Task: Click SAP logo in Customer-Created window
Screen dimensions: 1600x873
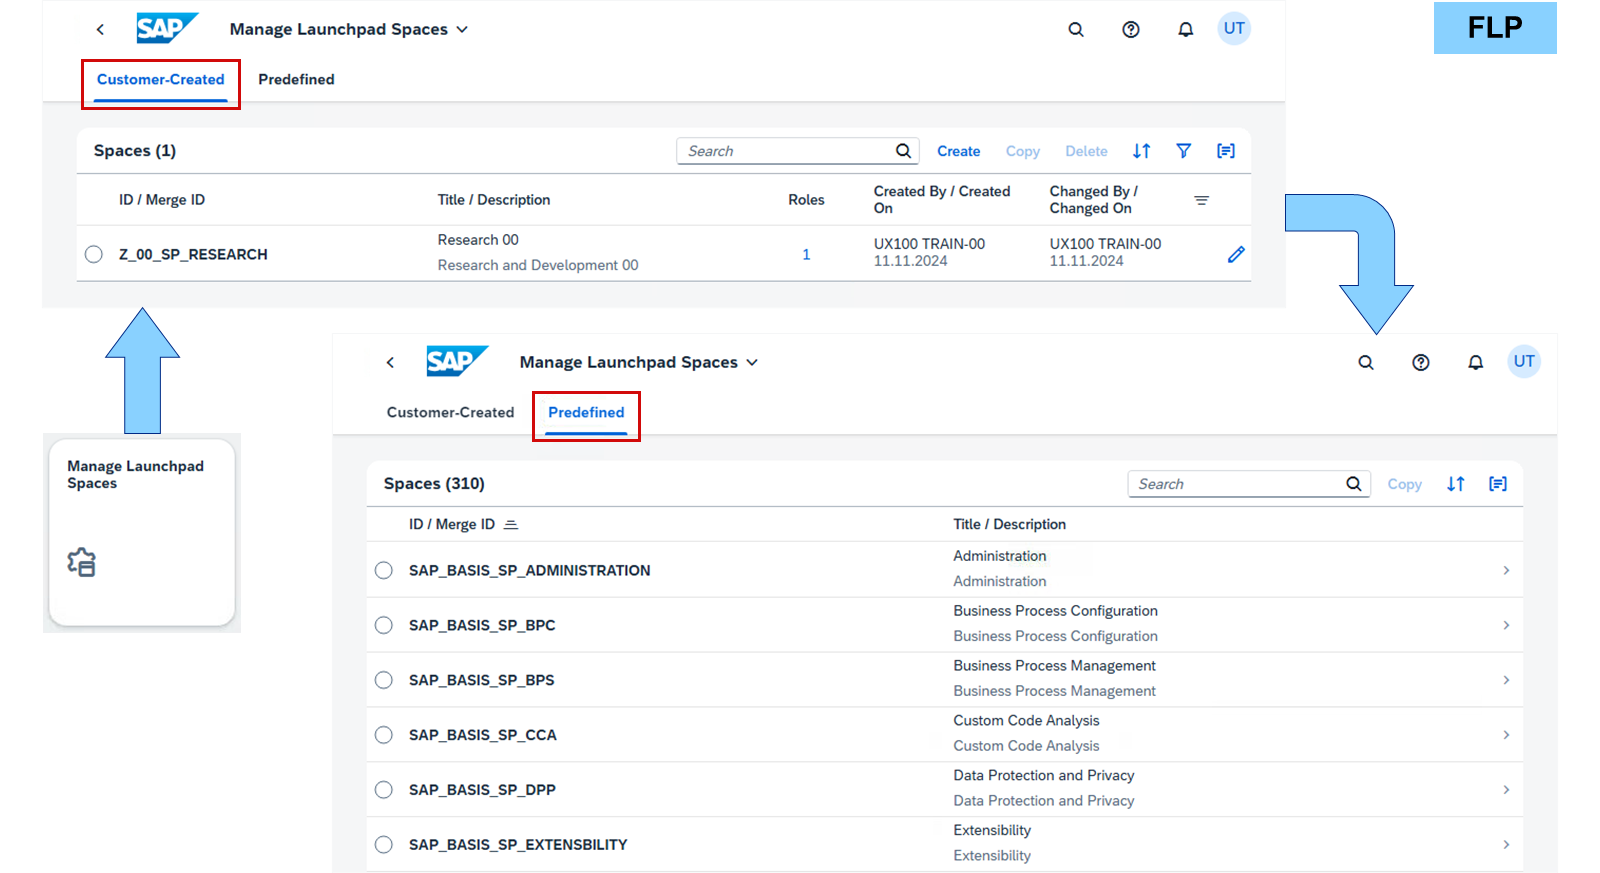Action: (167, 28)
